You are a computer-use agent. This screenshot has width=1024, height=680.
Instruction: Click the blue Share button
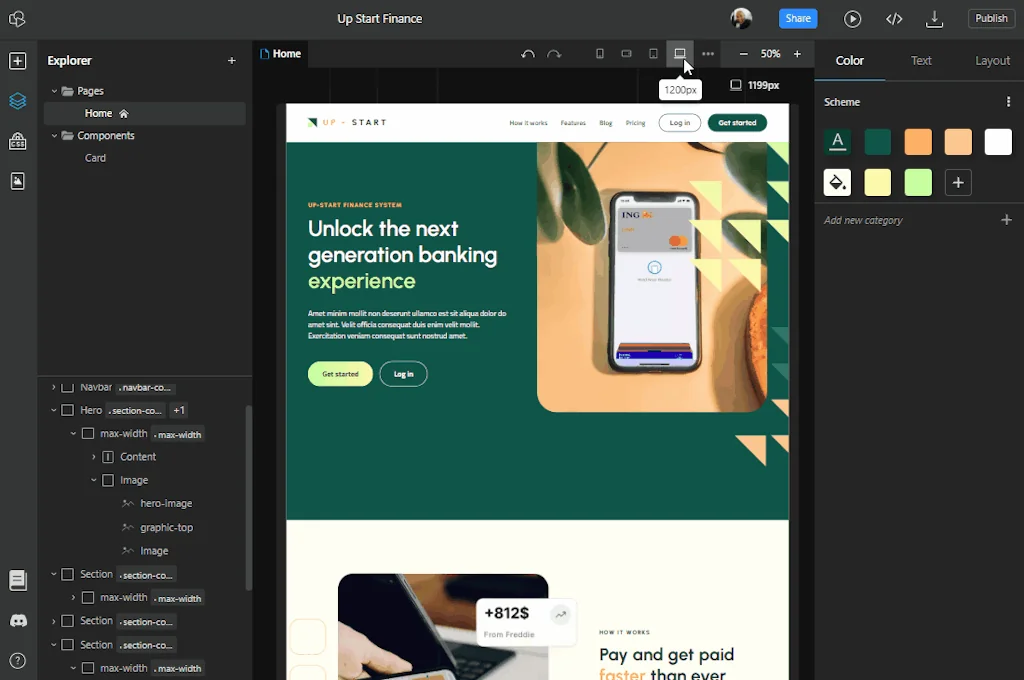point(798,19)
